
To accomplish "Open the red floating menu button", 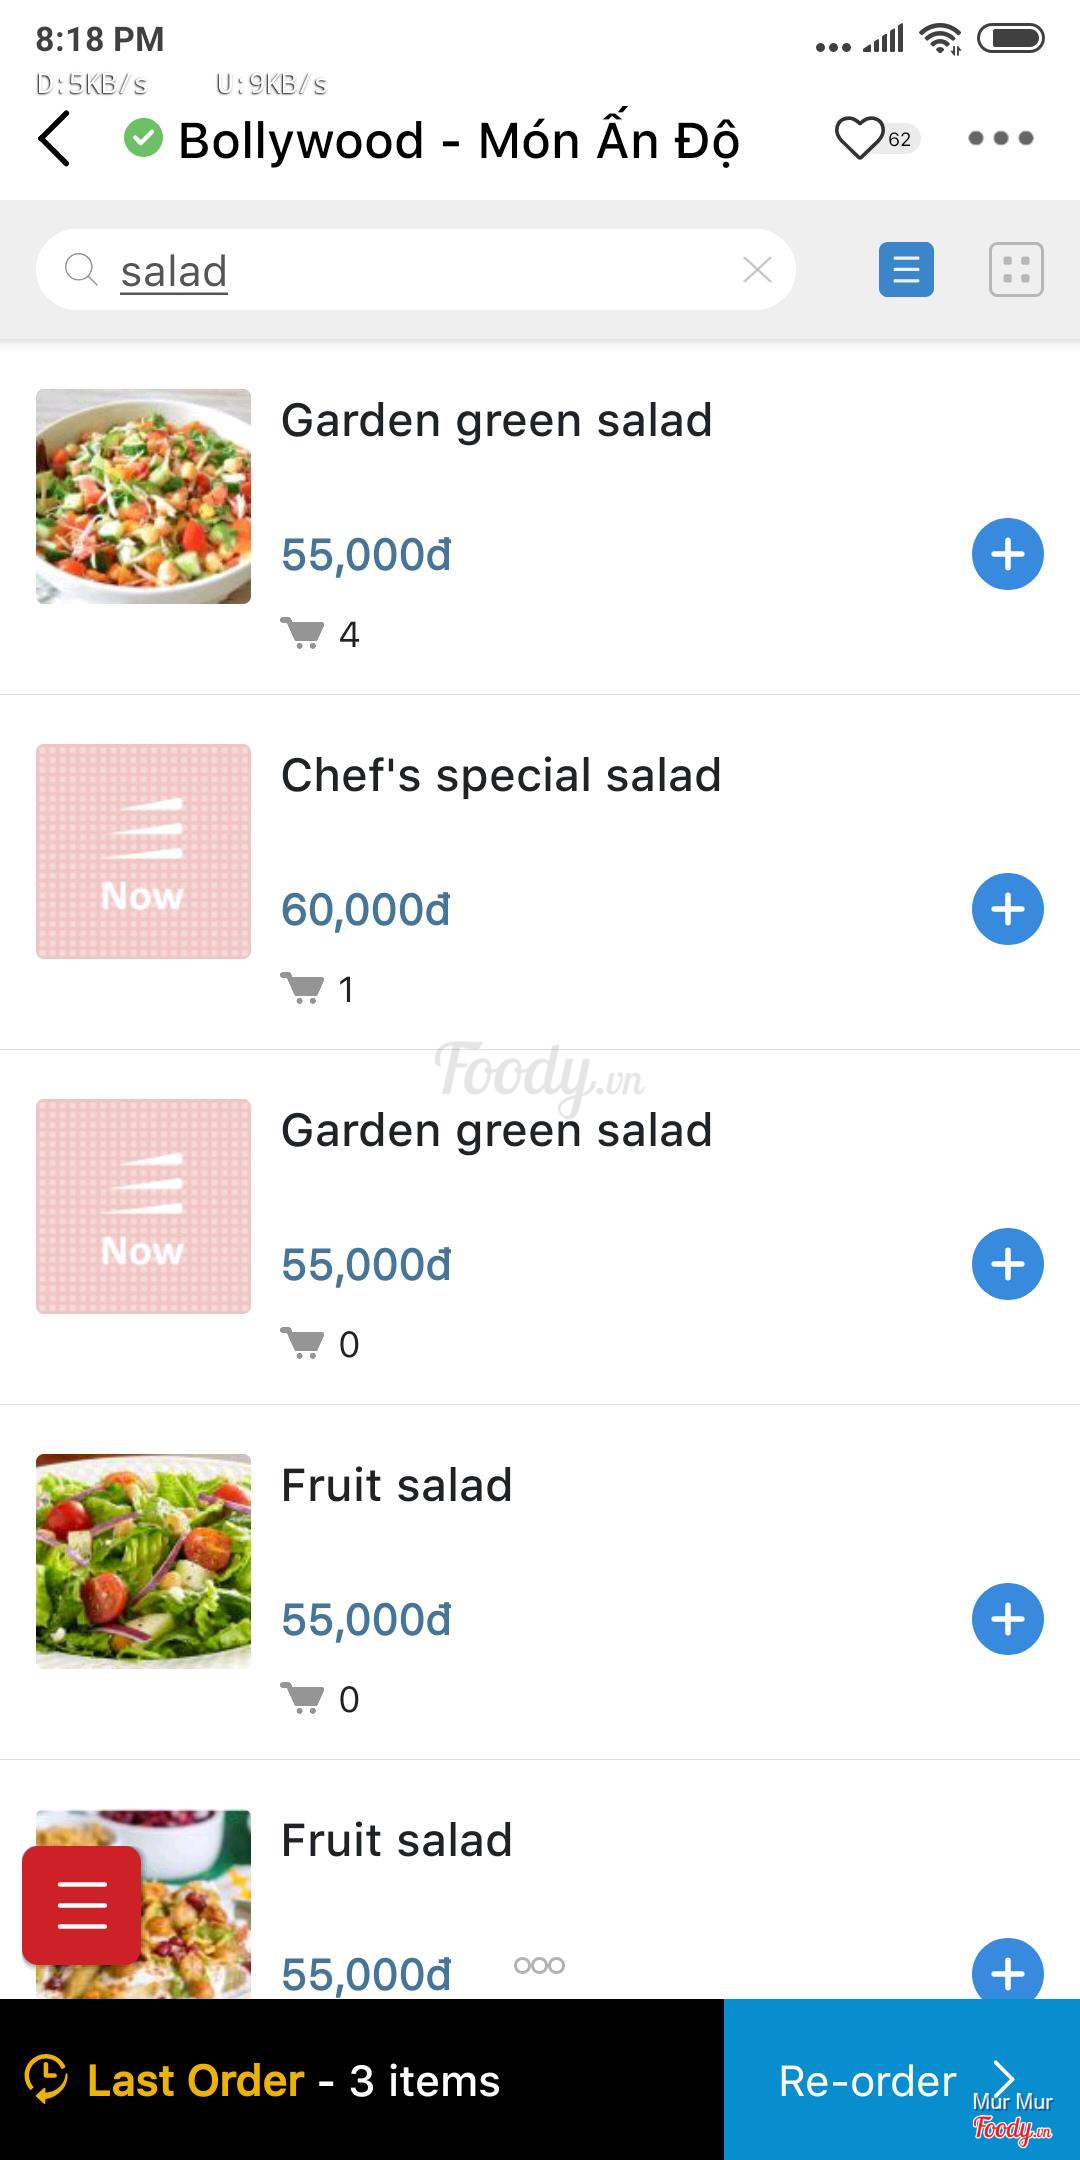I will [x=81, y=1905].
